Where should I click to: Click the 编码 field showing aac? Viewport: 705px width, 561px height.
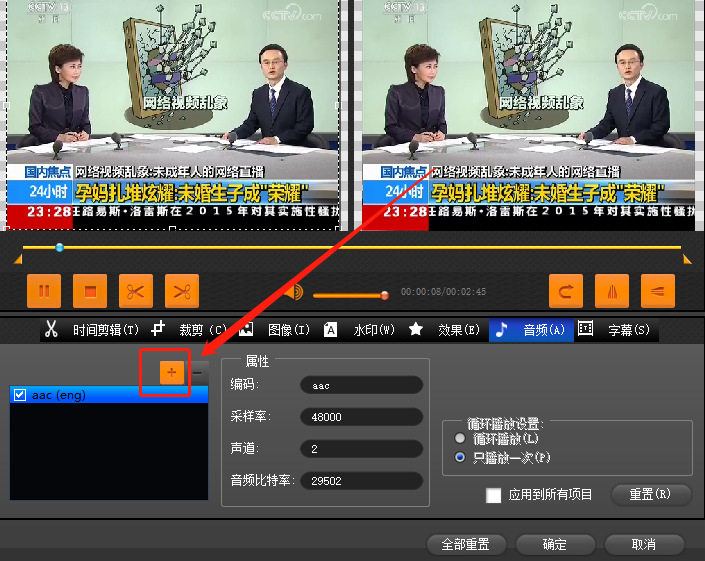point(361,385)
